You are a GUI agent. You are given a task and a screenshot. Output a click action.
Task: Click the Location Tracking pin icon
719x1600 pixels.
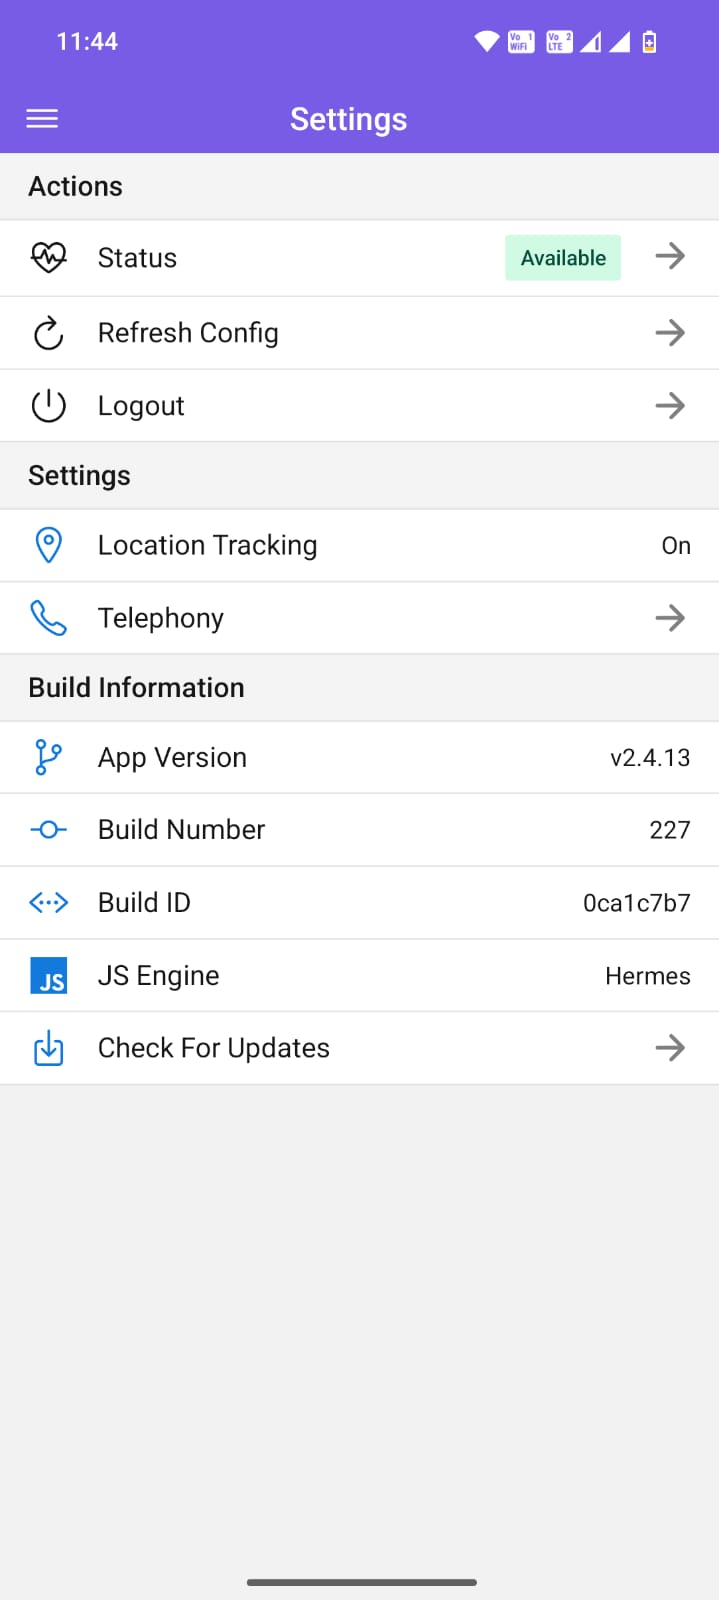48,544
